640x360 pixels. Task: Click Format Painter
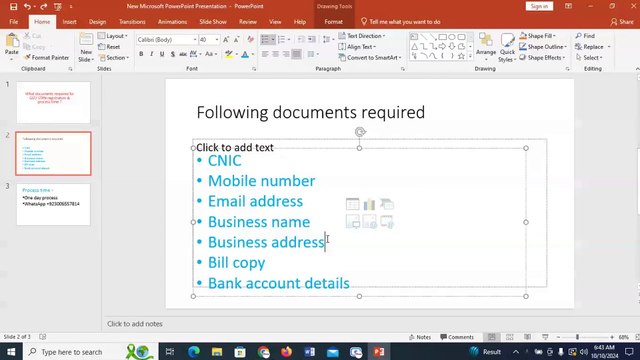click(x=47, y=58)
